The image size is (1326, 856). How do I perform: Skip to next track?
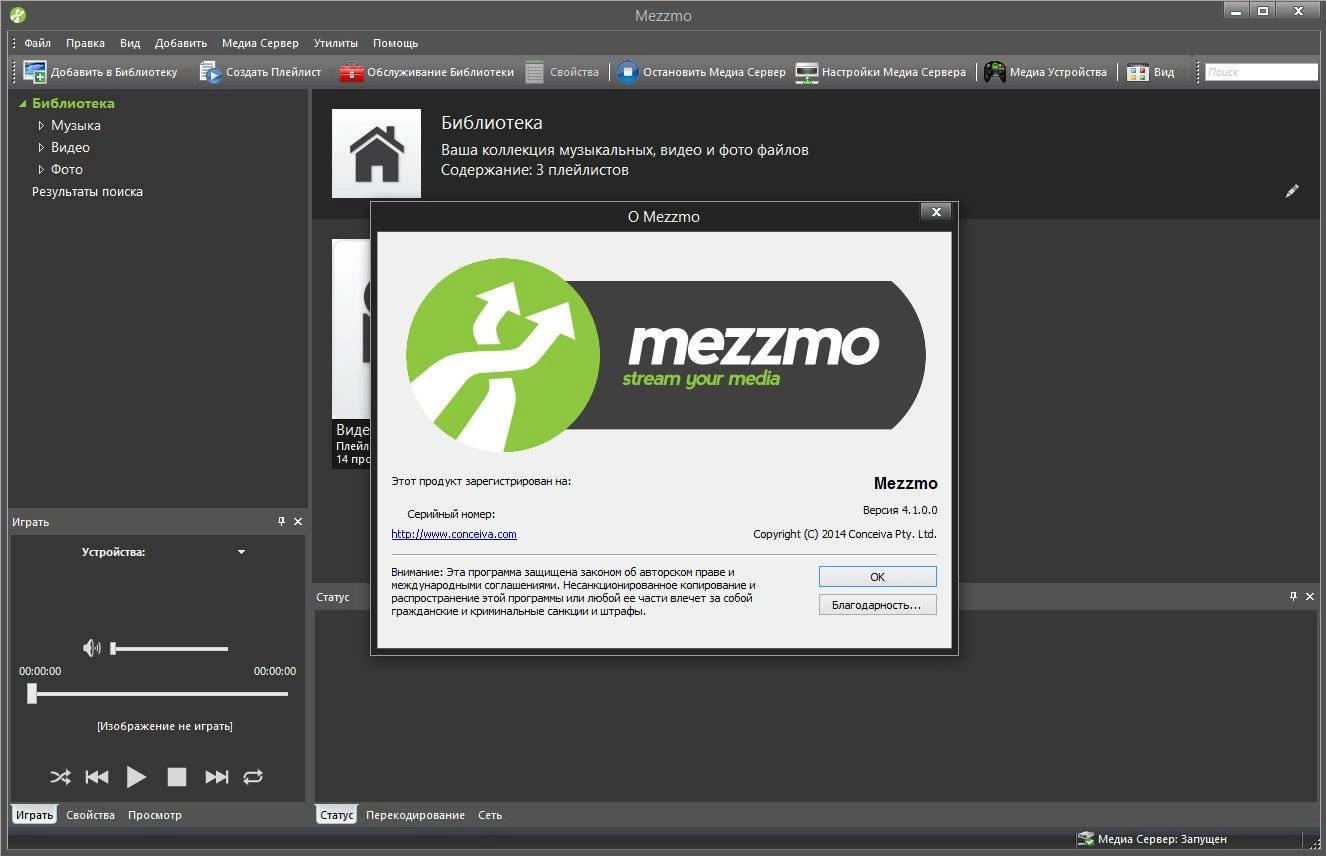tap(216, 777)
